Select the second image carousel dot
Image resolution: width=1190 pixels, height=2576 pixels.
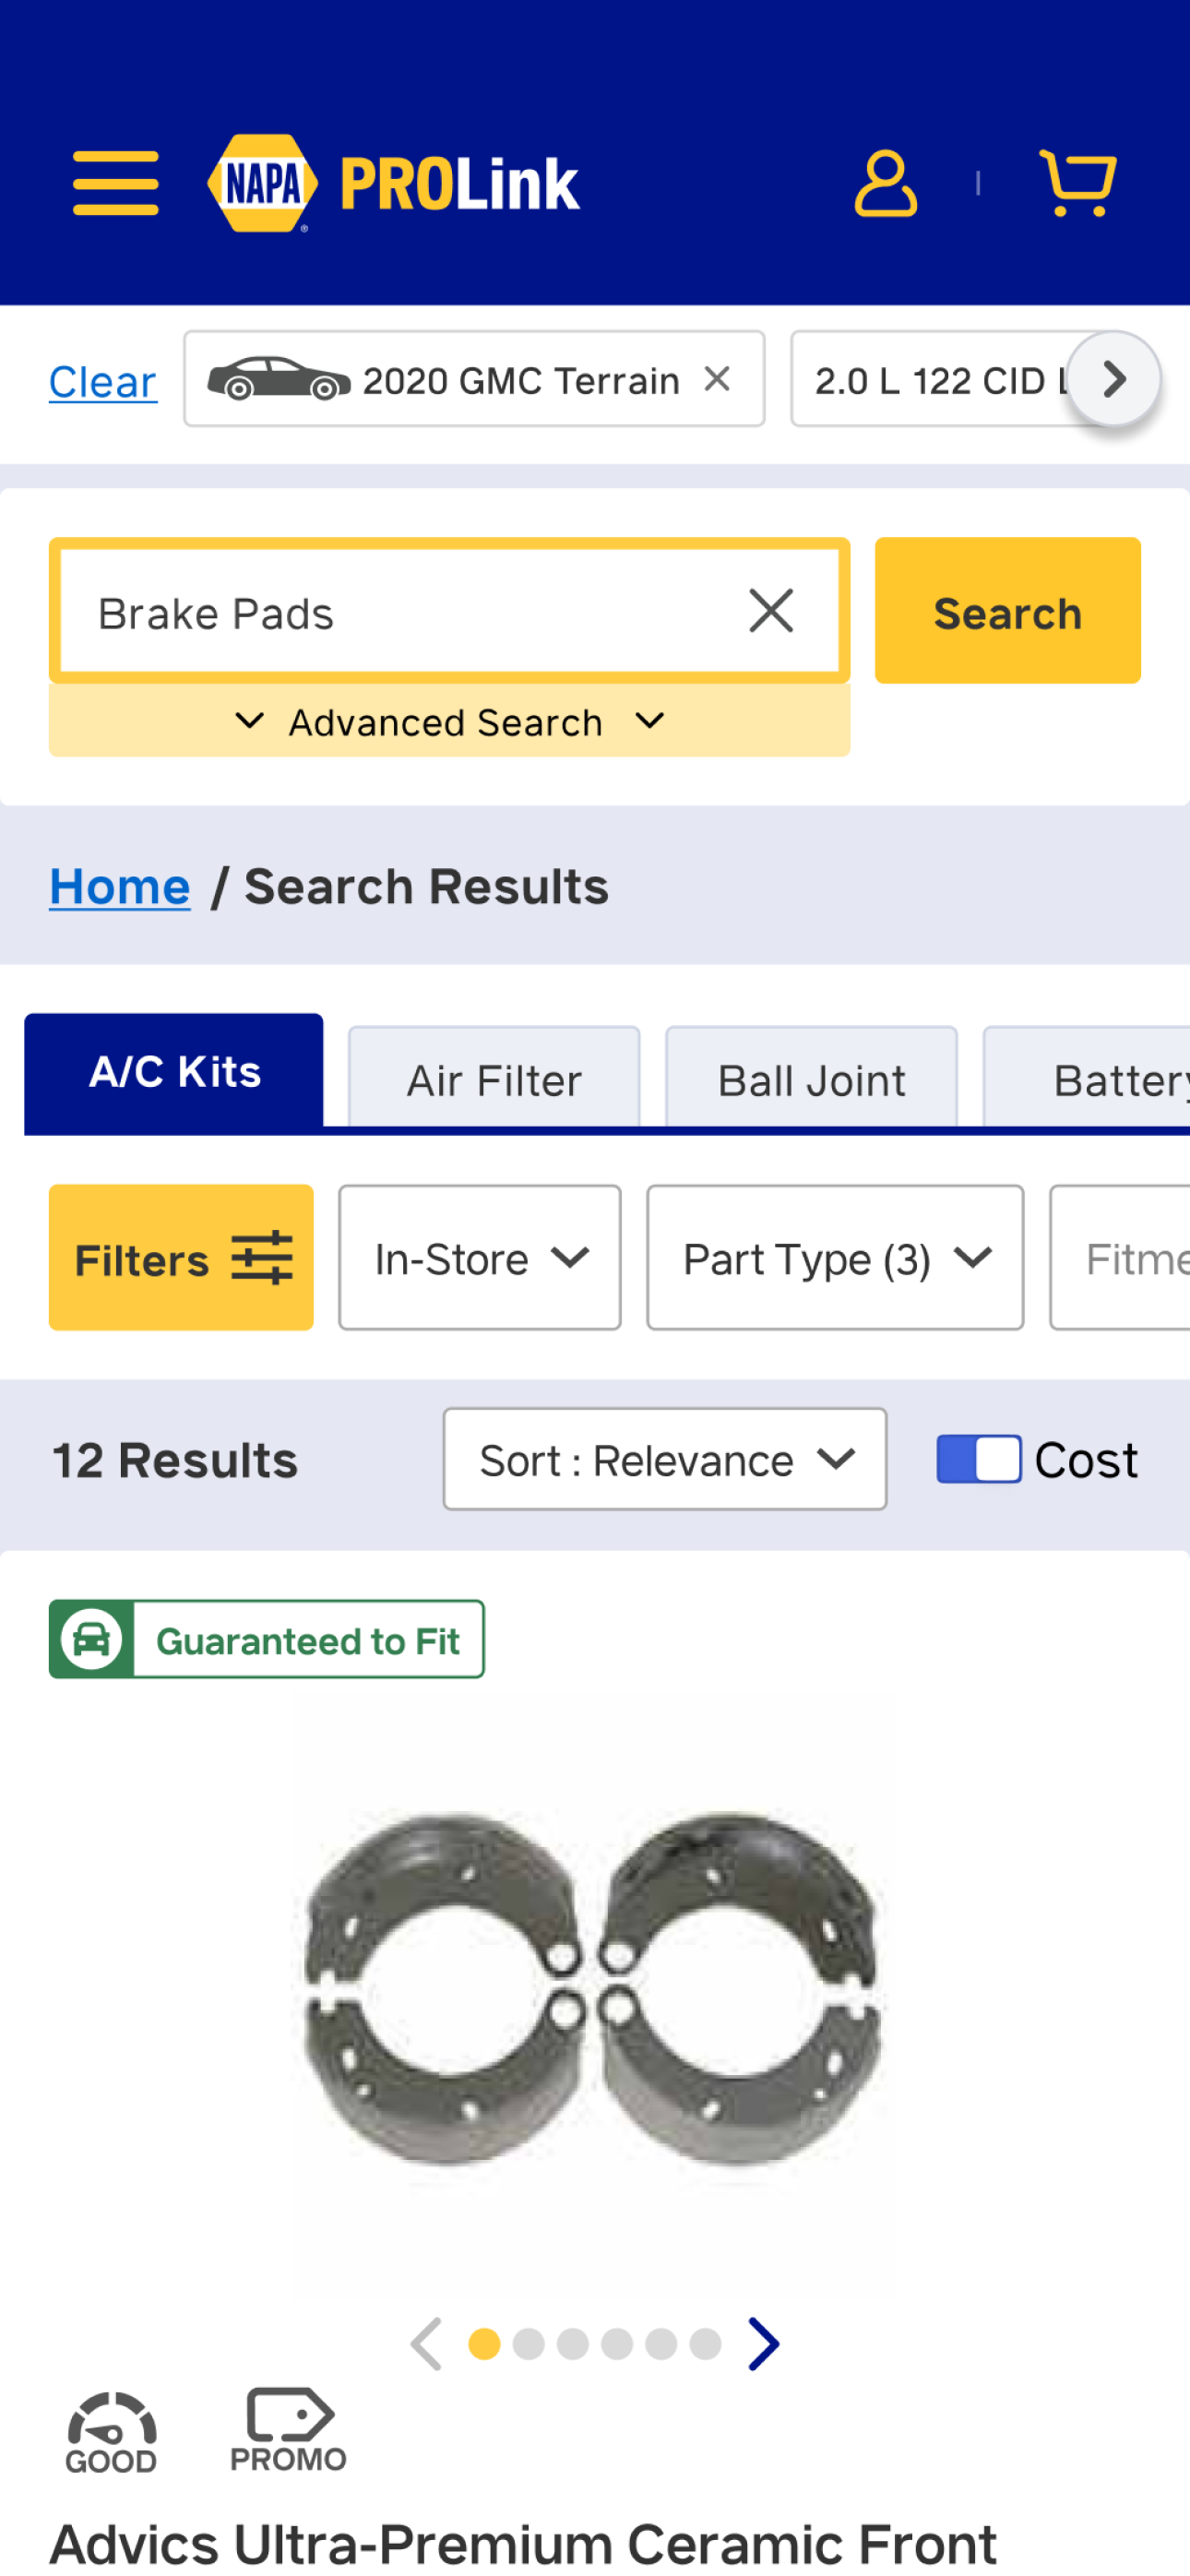click(528, 2344)
